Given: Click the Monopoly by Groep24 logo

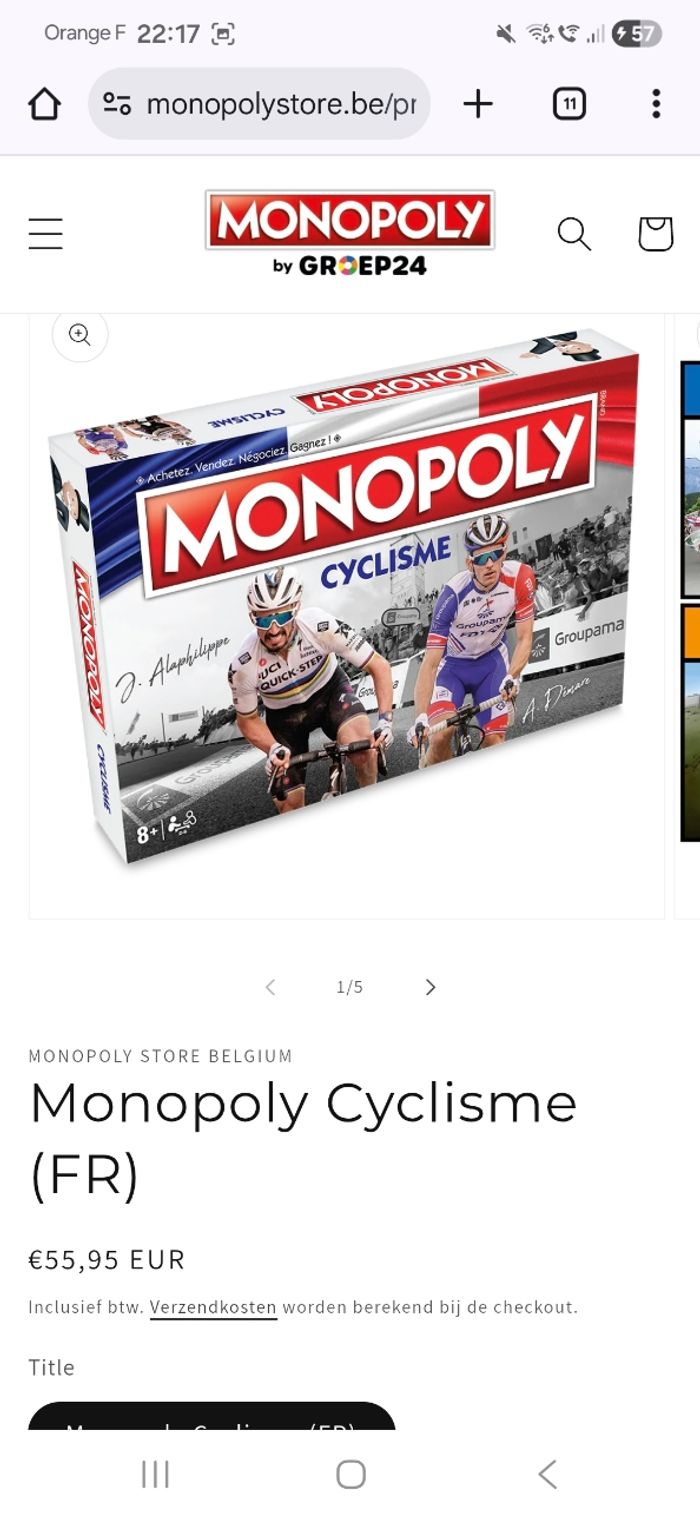Looking at the screenshot, I should coord(350,233).
